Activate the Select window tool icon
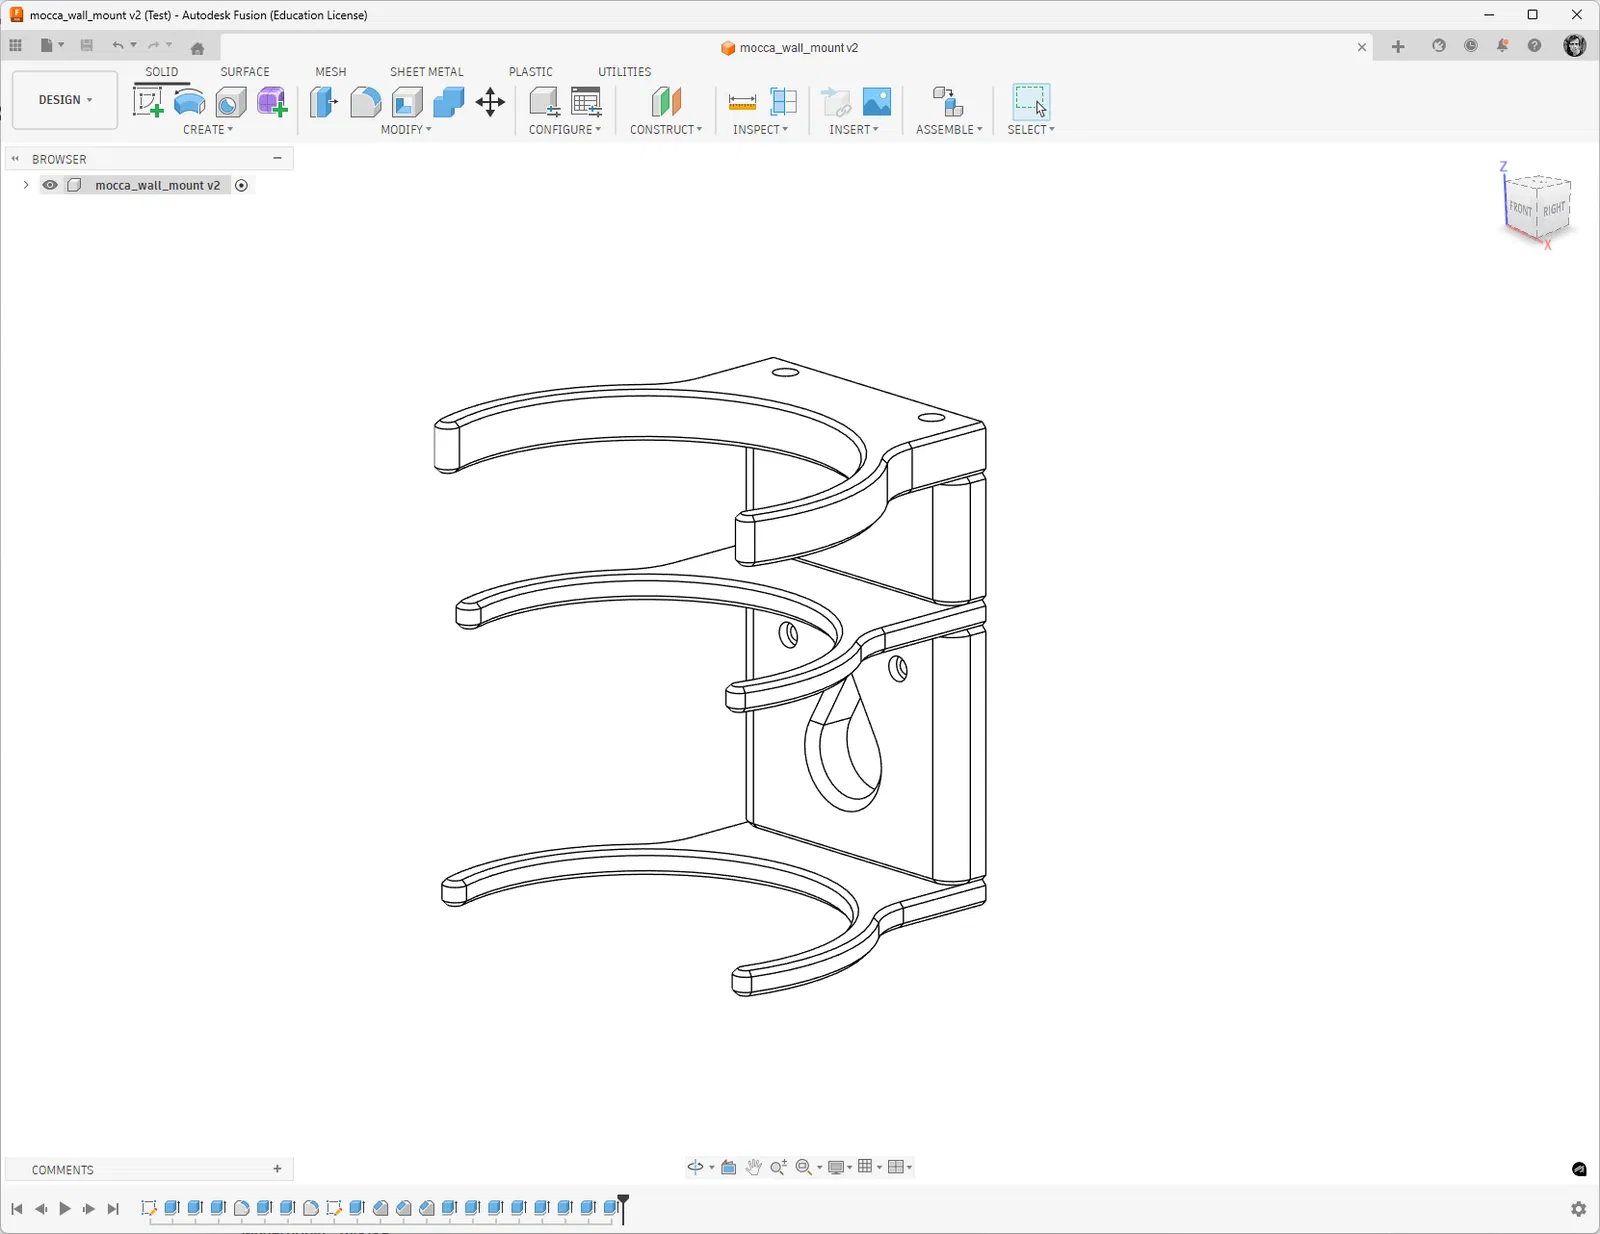1600x1234 pixels. (1031, 102)
